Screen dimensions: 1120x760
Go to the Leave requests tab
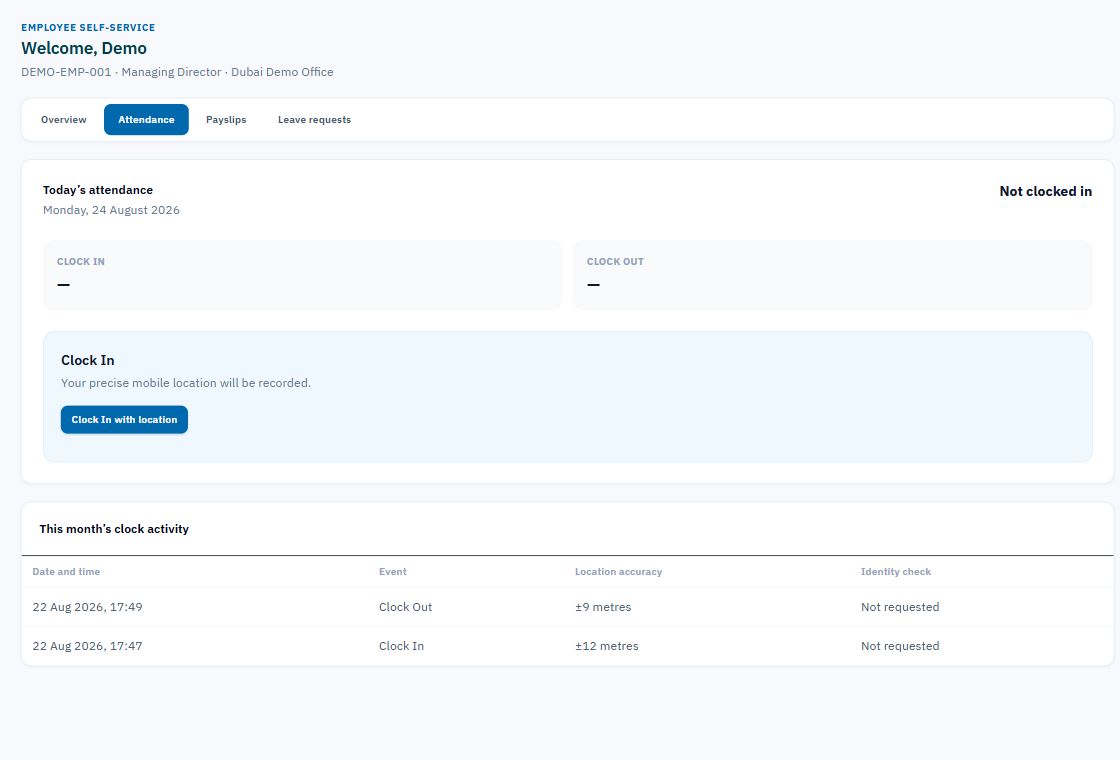click(x=314, y=119)
